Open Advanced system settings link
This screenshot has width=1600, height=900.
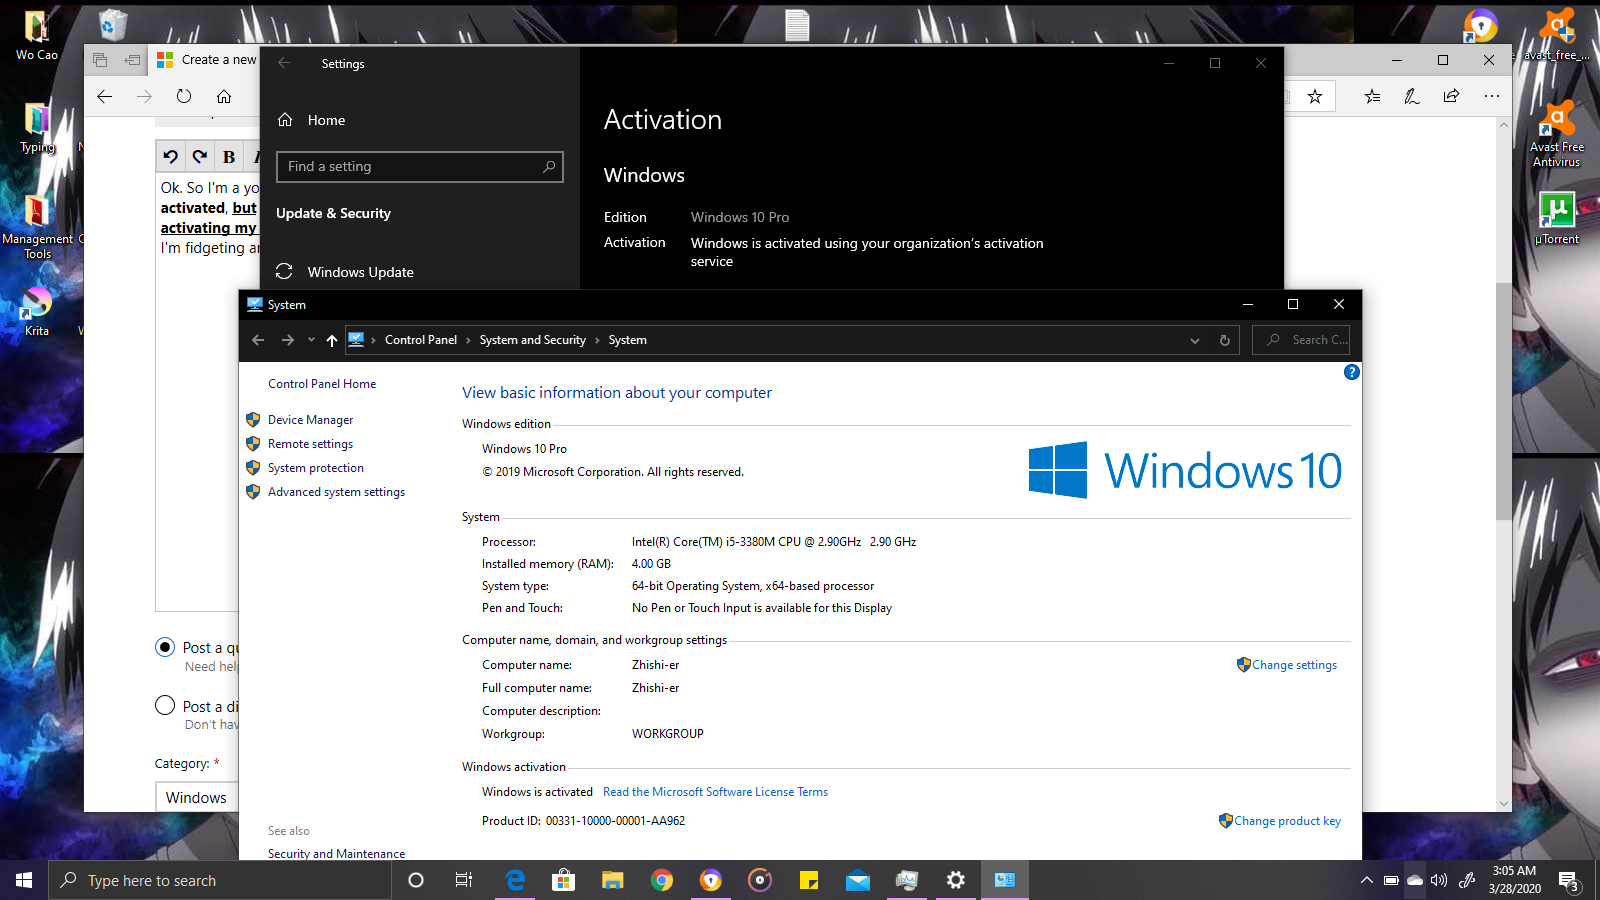[336, 492]
